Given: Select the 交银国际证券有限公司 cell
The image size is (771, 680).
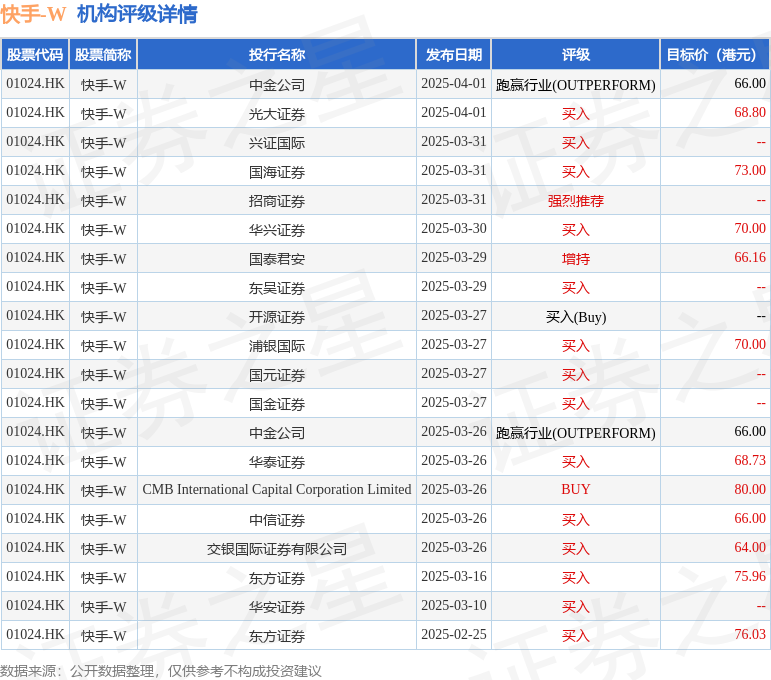Looking at the screenshot, I should click(x=277, y=549).
